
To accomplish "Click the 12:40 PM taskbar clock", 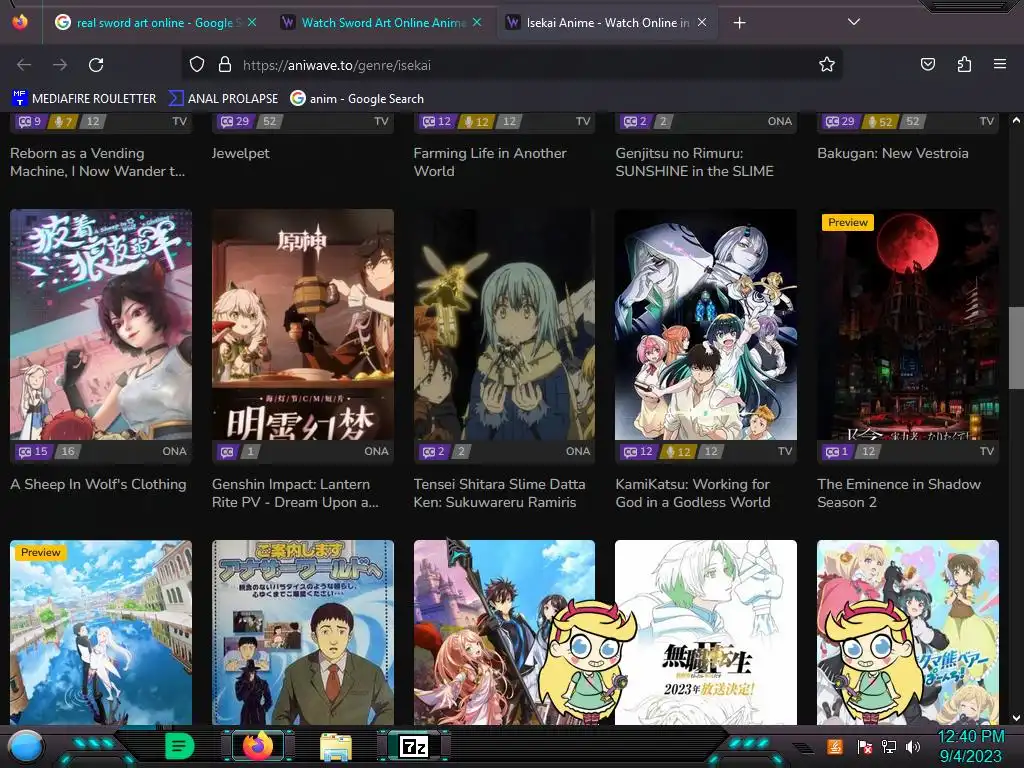I will [970, 737].
